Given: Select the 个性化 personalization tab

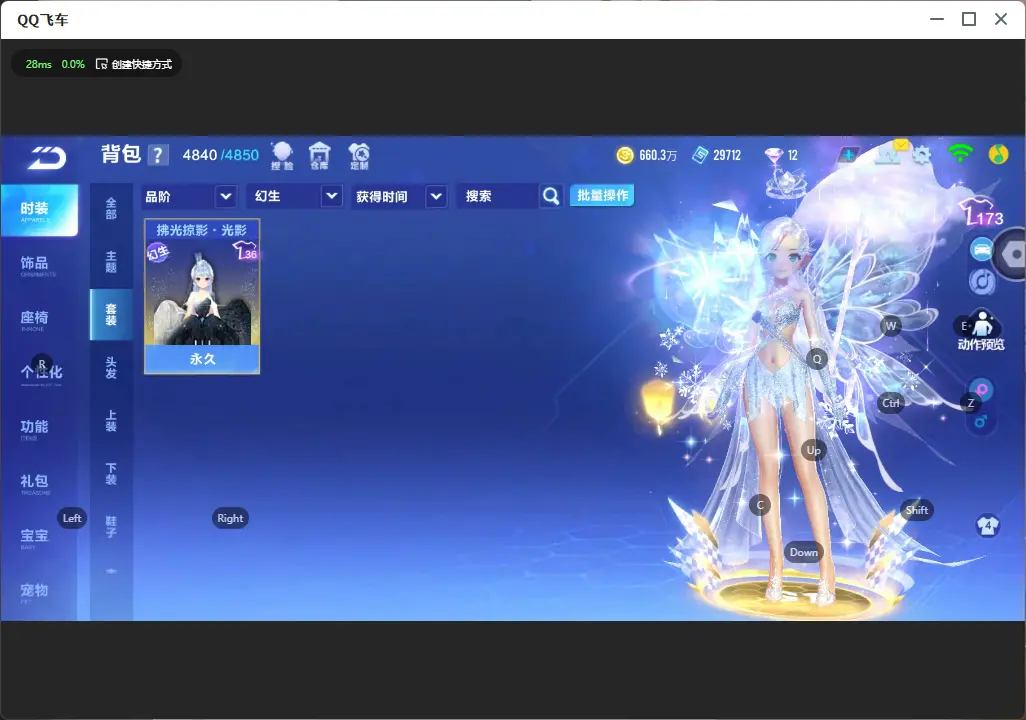Looking at the screenshot, I should pos(39,374).
